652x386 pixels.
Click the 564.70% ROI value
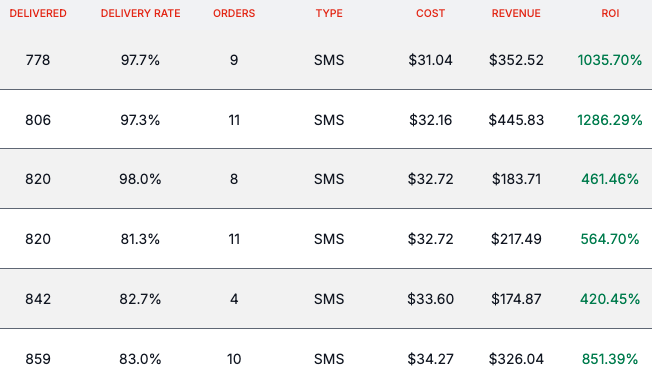point(610,239)
